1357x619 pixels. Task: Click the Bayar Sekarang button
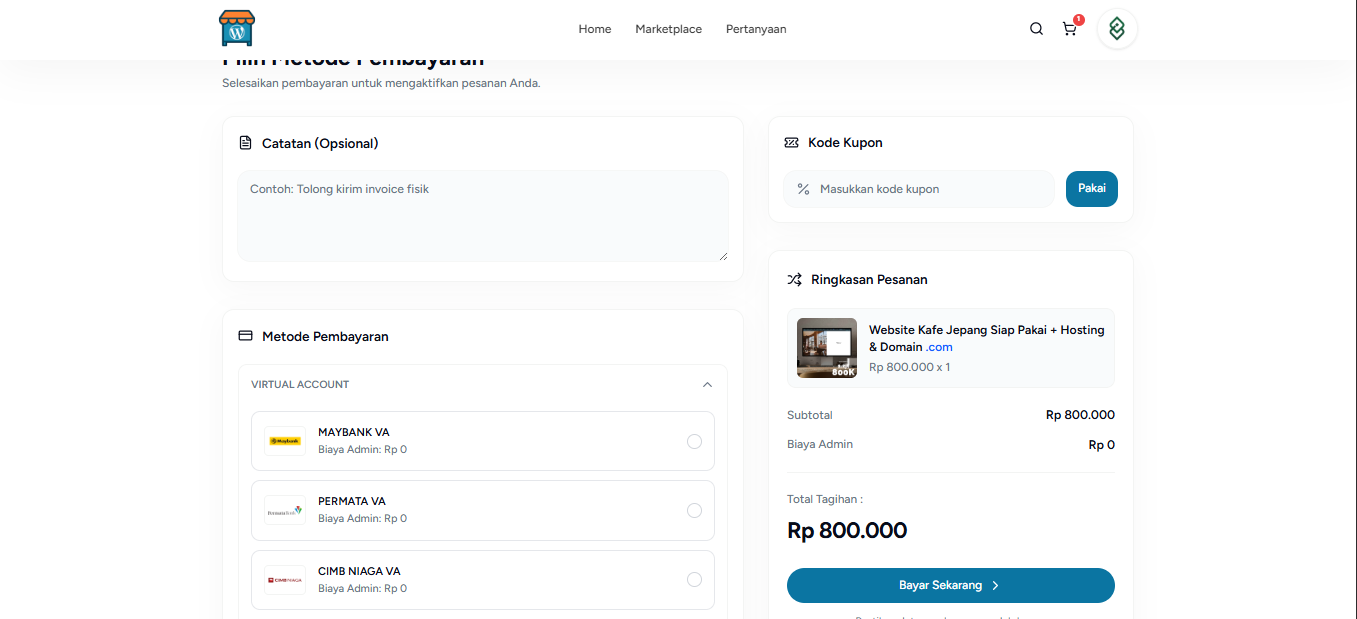click(950, 586)
